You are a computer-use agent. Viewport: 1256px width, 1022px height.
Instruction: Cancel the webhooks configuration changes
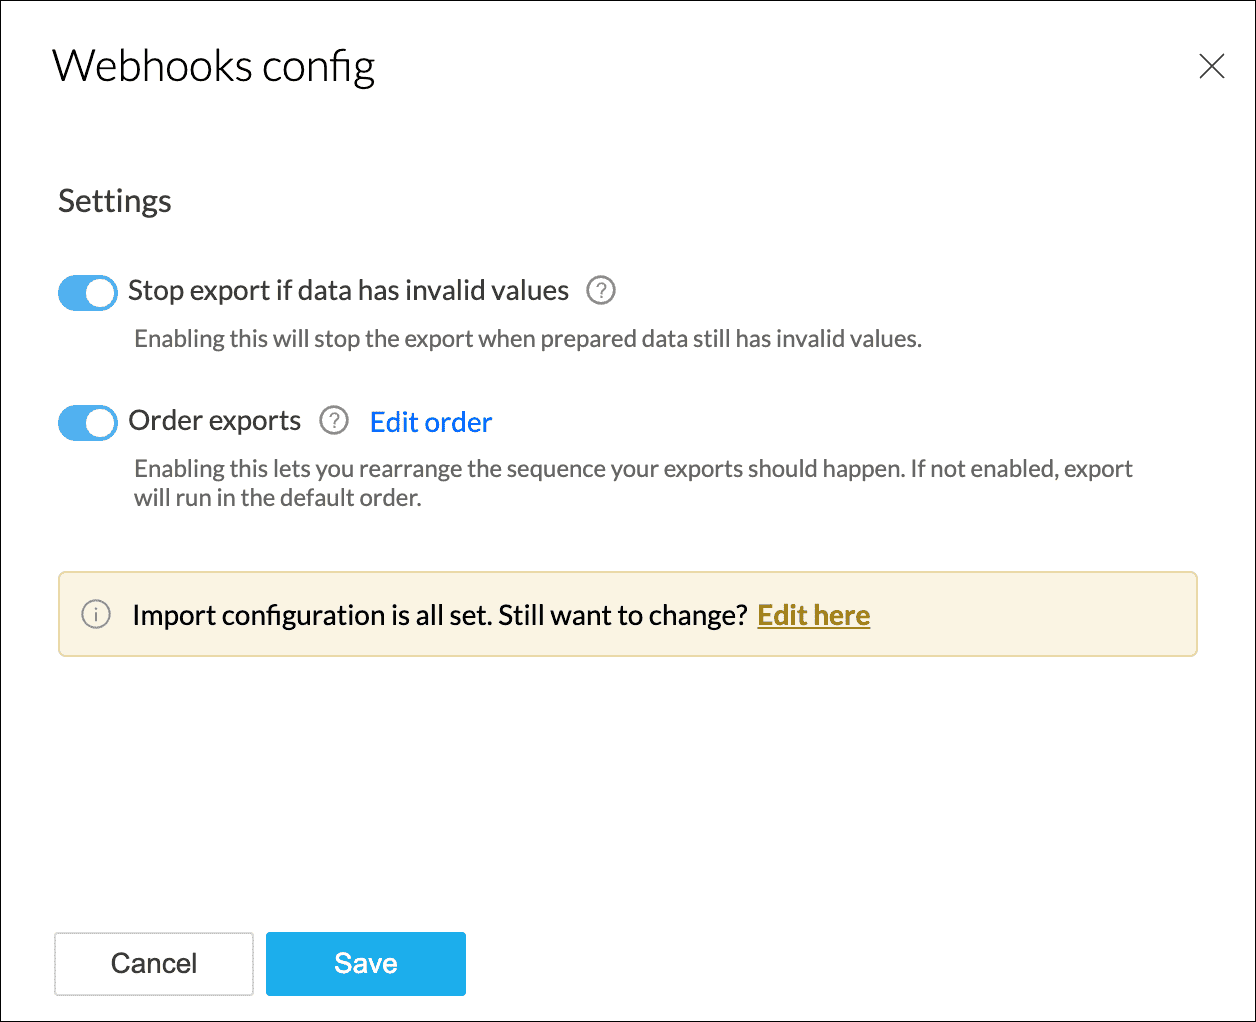click(154, 963)
